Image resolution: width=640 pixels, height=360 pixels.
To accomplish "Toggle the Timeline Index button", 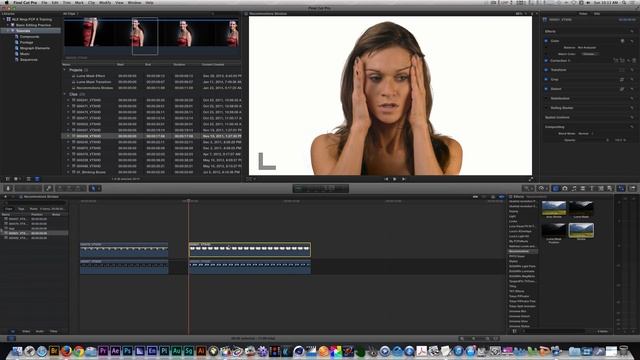I will (x=11, y=338).
